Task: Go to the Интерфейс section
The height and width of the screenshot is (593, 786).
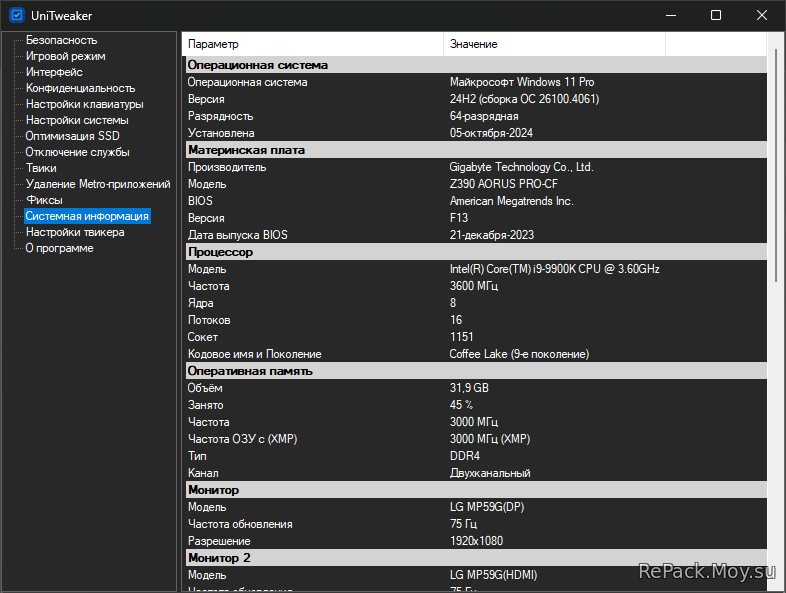Action: click(x=54, y=72)
